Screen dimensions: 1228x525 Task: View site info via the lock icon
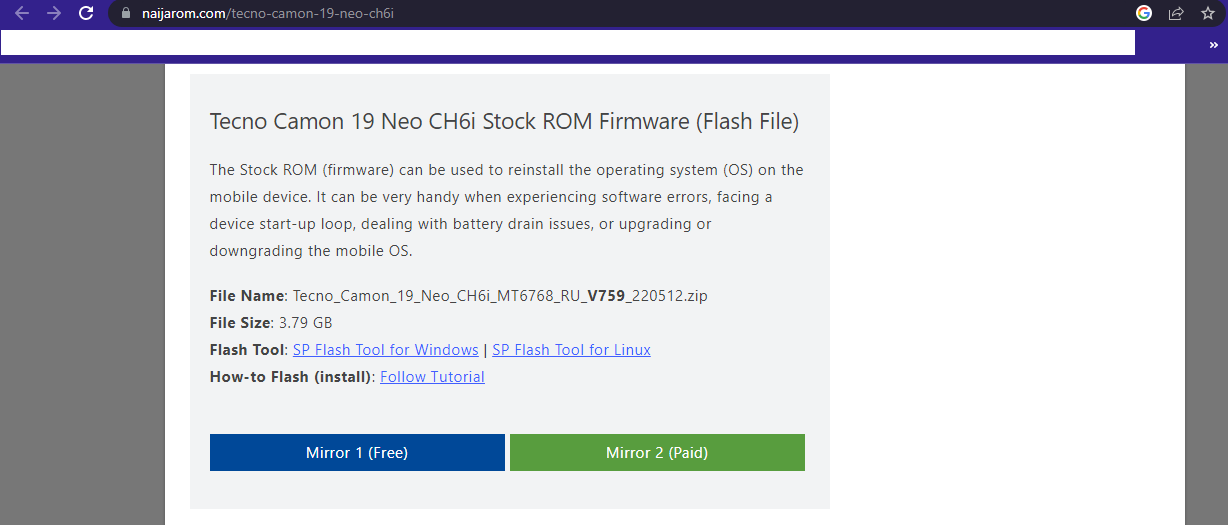click(125, 14)
